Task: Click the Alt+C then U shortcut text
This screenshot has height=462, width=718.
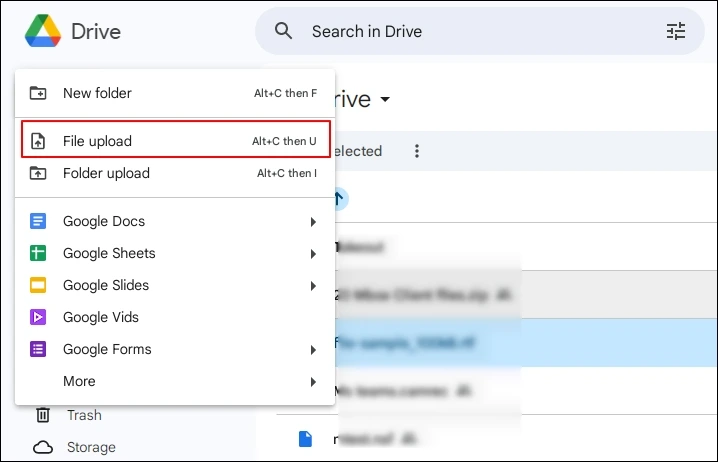Action: click(284, 141)
